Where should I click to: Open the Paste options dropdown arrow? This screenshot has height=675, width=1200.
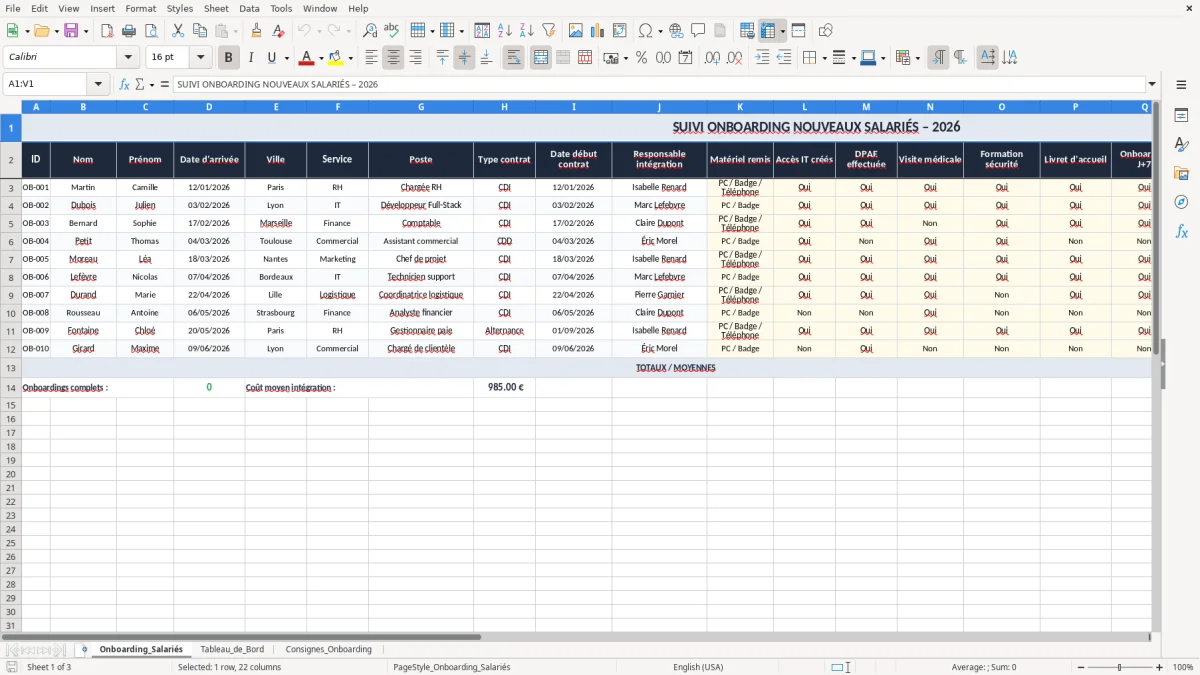[x=236, y=31]
